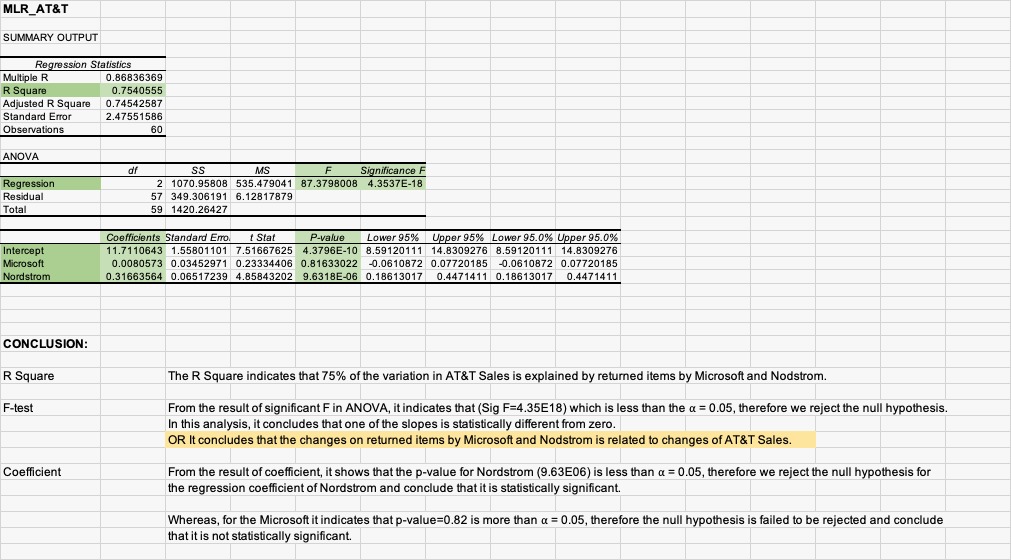Click Significance F value 4.3537E-18
Image resolution: width=1011 pixels, height=560 pixels.
pyautogui.click(x=393, y=184)
